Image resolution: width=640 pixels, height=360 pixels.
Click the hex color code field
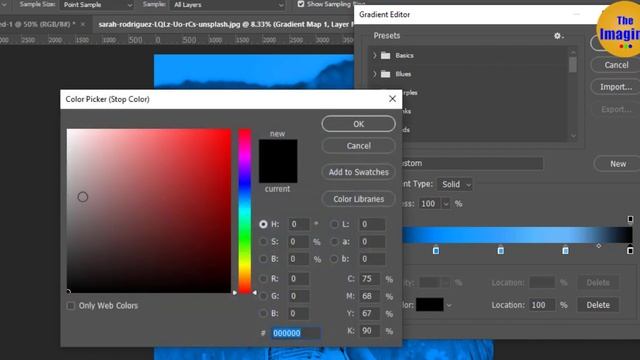pyautogui.click(x=296, y=333)
